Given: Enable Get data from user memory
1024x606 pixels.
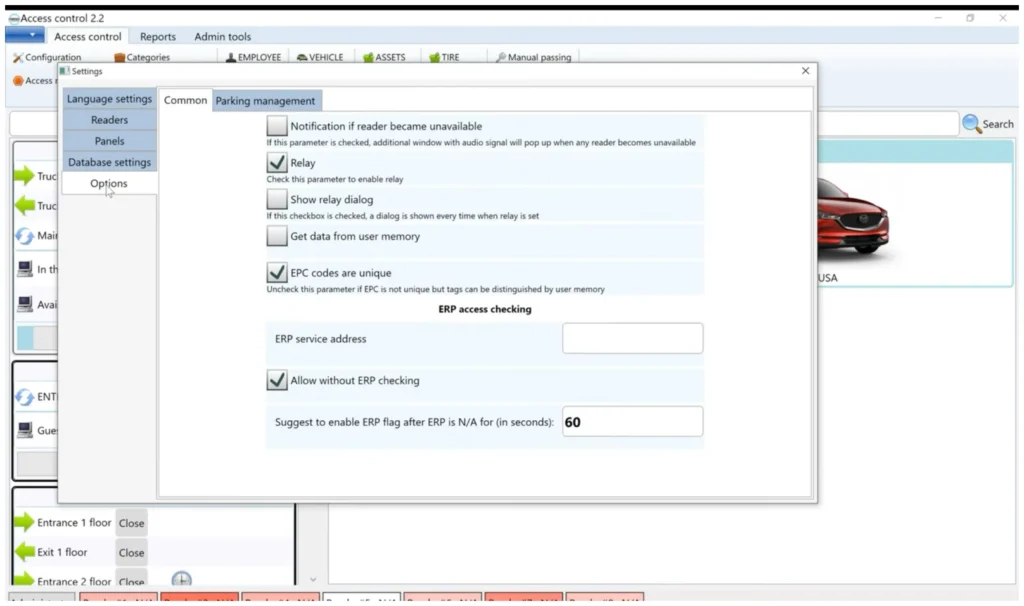Looking at the screenshot, I should (277, 236).
